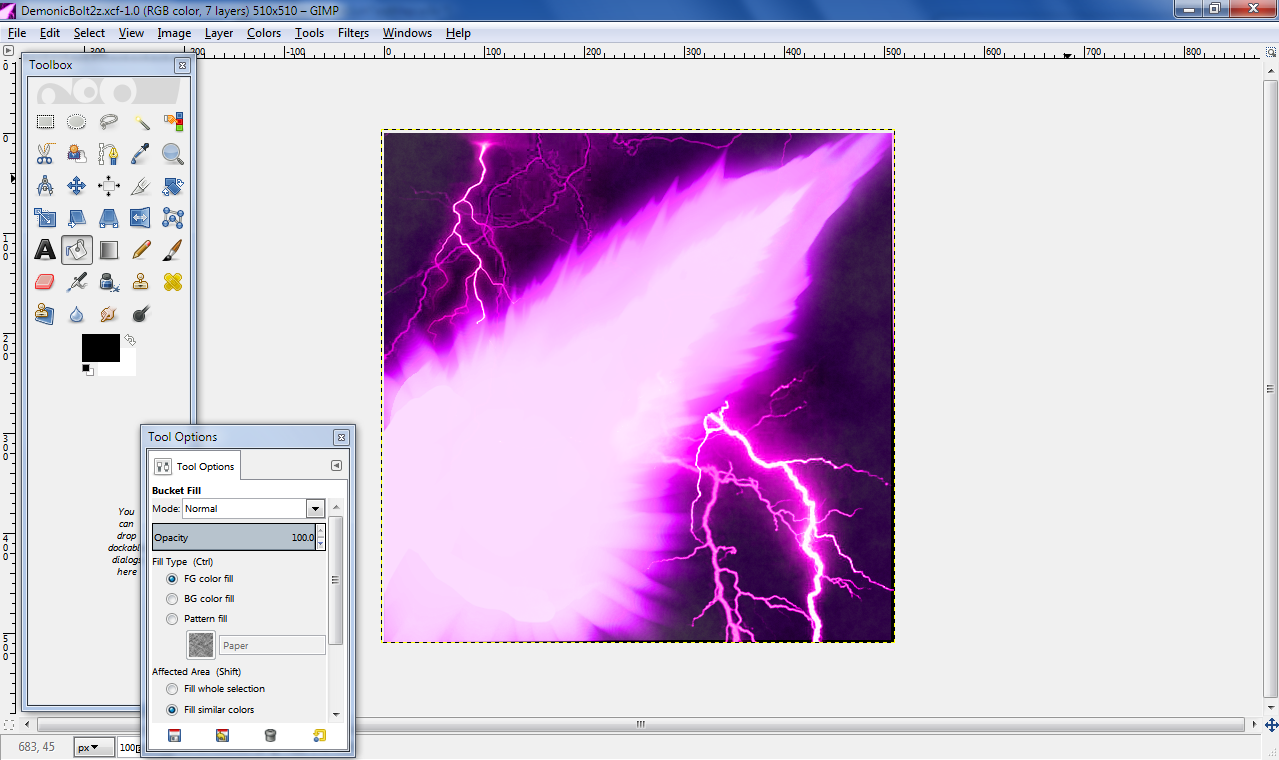This screenshot has height=760, width=1279.
Task: Click the white background color swatch
Action: (128, 366)
